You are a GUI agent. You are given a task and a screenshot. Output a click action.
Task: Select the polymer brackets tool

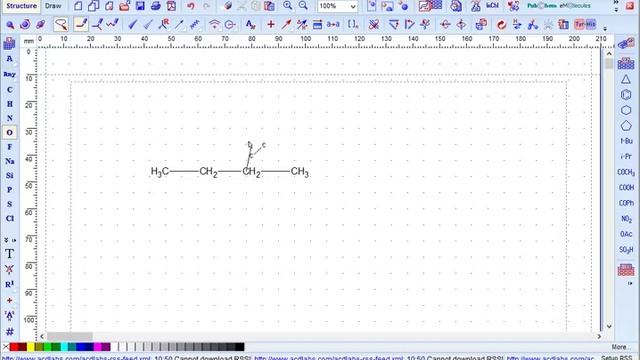(x=353, y=24)
